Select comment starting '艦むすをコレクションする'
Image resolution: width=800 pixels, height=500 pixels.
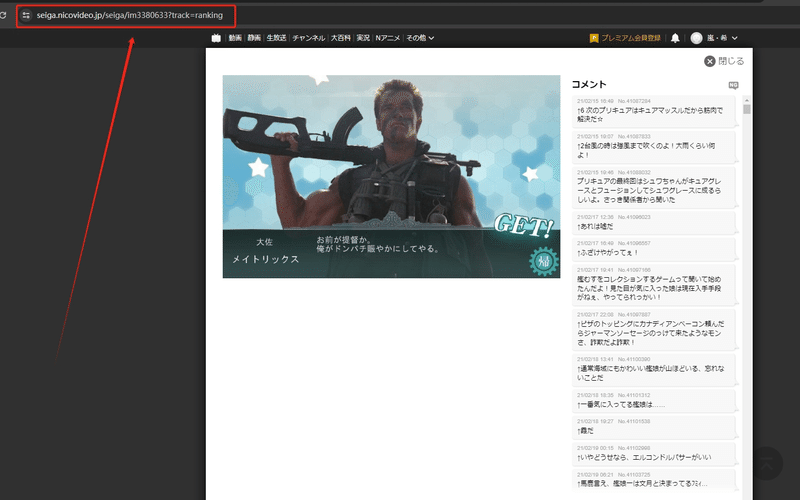click(654, 284)
